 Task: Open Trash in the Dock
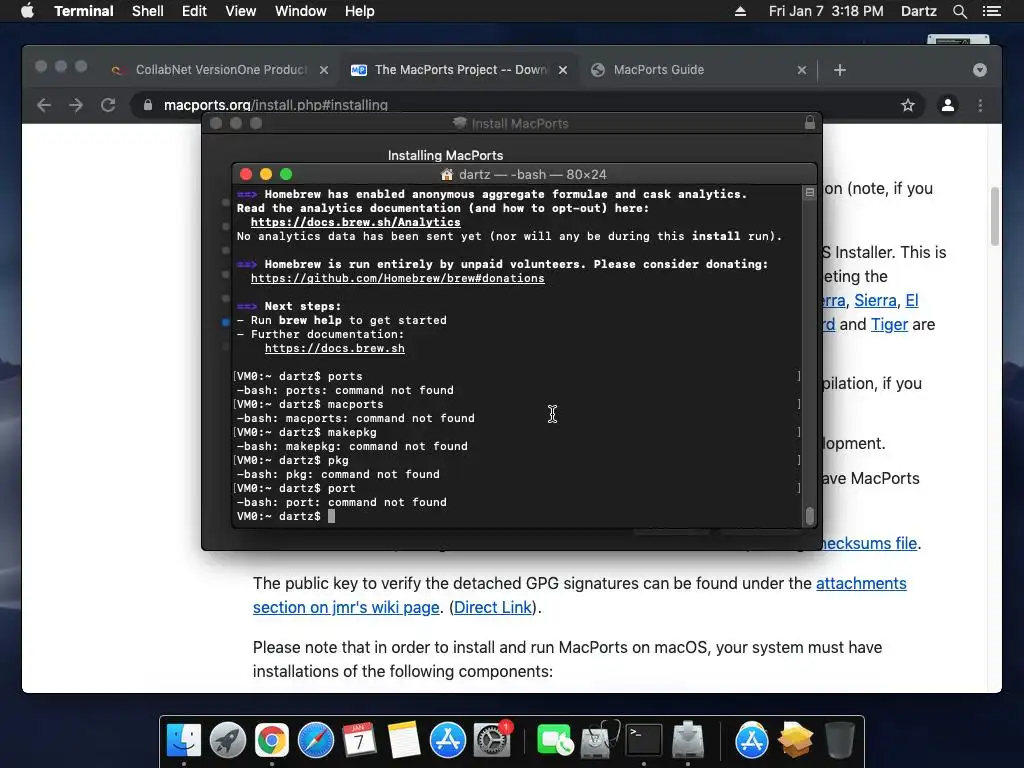click(x=839, y=741)
